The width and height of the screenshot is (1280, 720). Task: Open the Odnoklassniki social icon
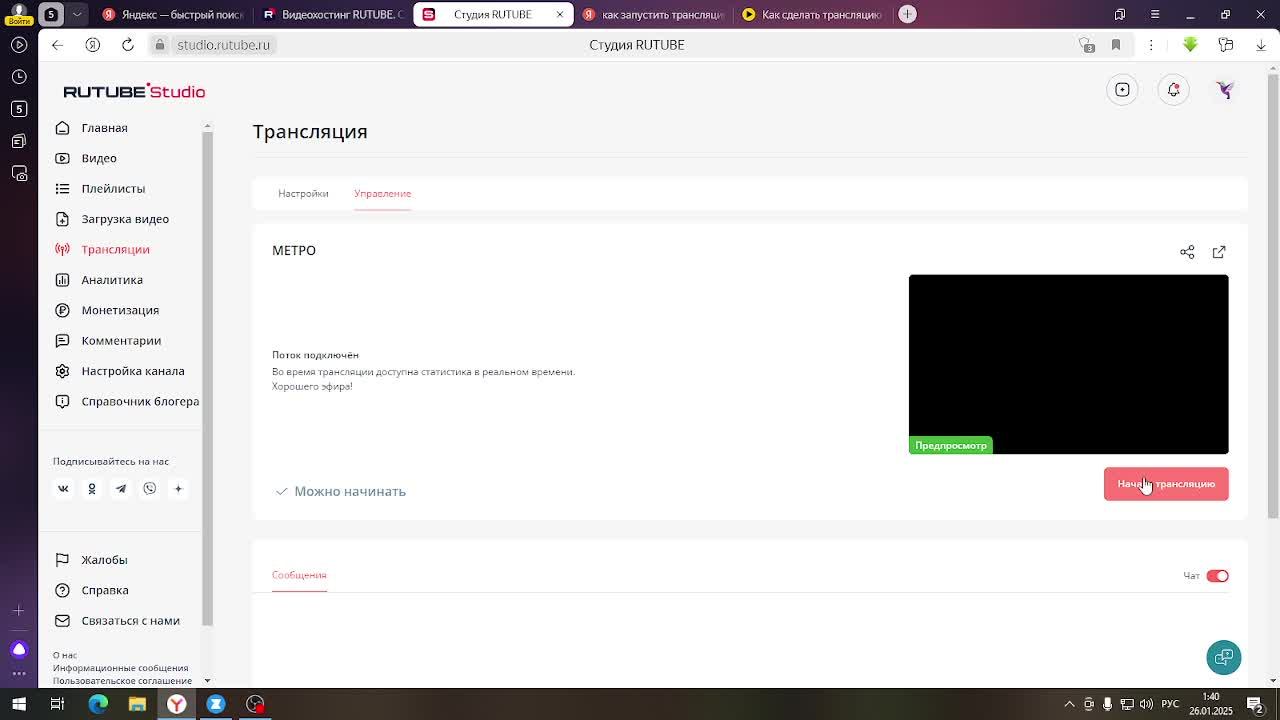[92, 489]
